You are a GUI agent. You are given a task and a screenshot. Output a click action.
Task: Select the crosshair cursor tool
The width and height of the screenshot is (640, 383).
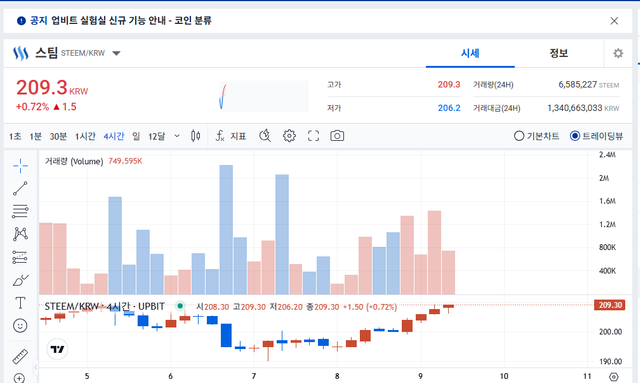coord(20,165)
